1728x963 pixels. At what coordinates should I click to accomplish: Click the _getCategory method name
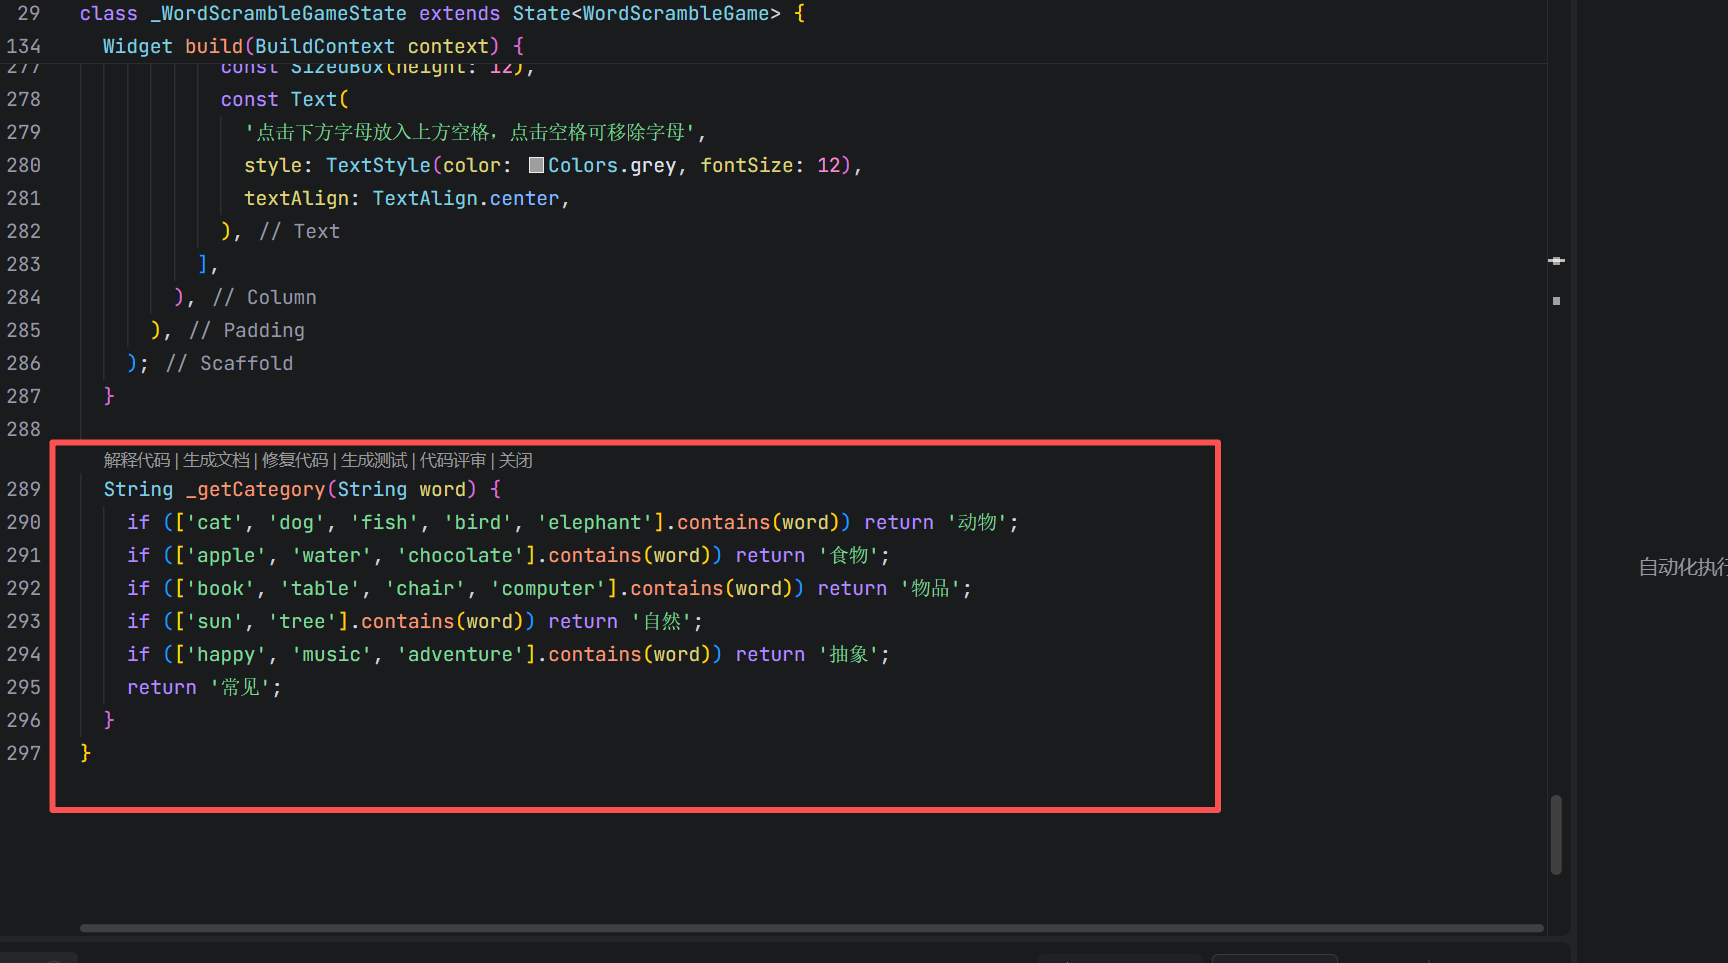point(255,489)
